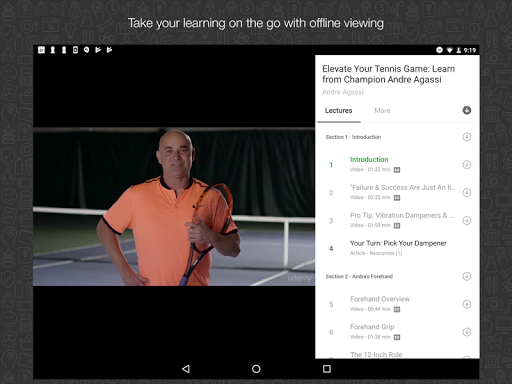Download the Forehand Overview lecture
512x384 pixels.
point(467,304)
